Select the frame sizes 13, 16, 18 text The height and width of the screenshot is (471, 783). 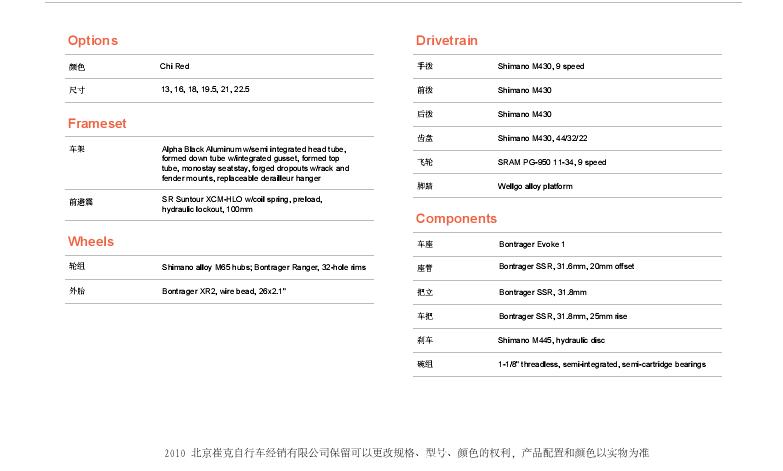pos(205,90)
